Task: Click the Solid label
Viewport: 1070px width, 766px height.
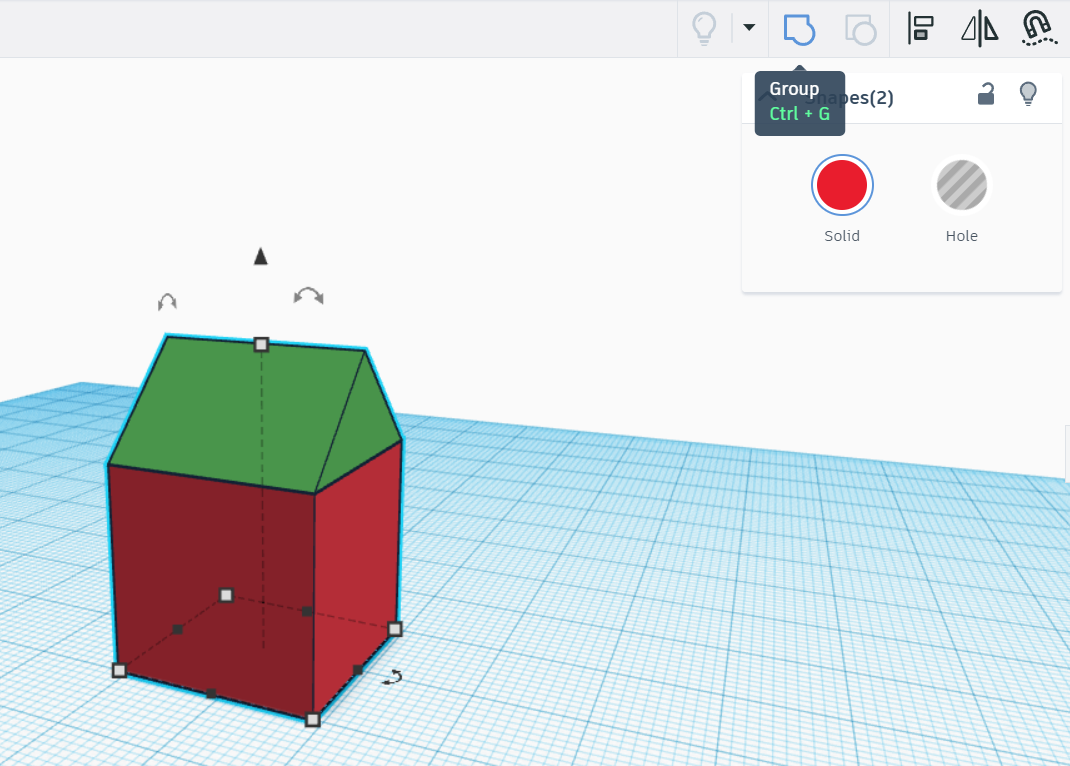Action: (x=841, y=236)
